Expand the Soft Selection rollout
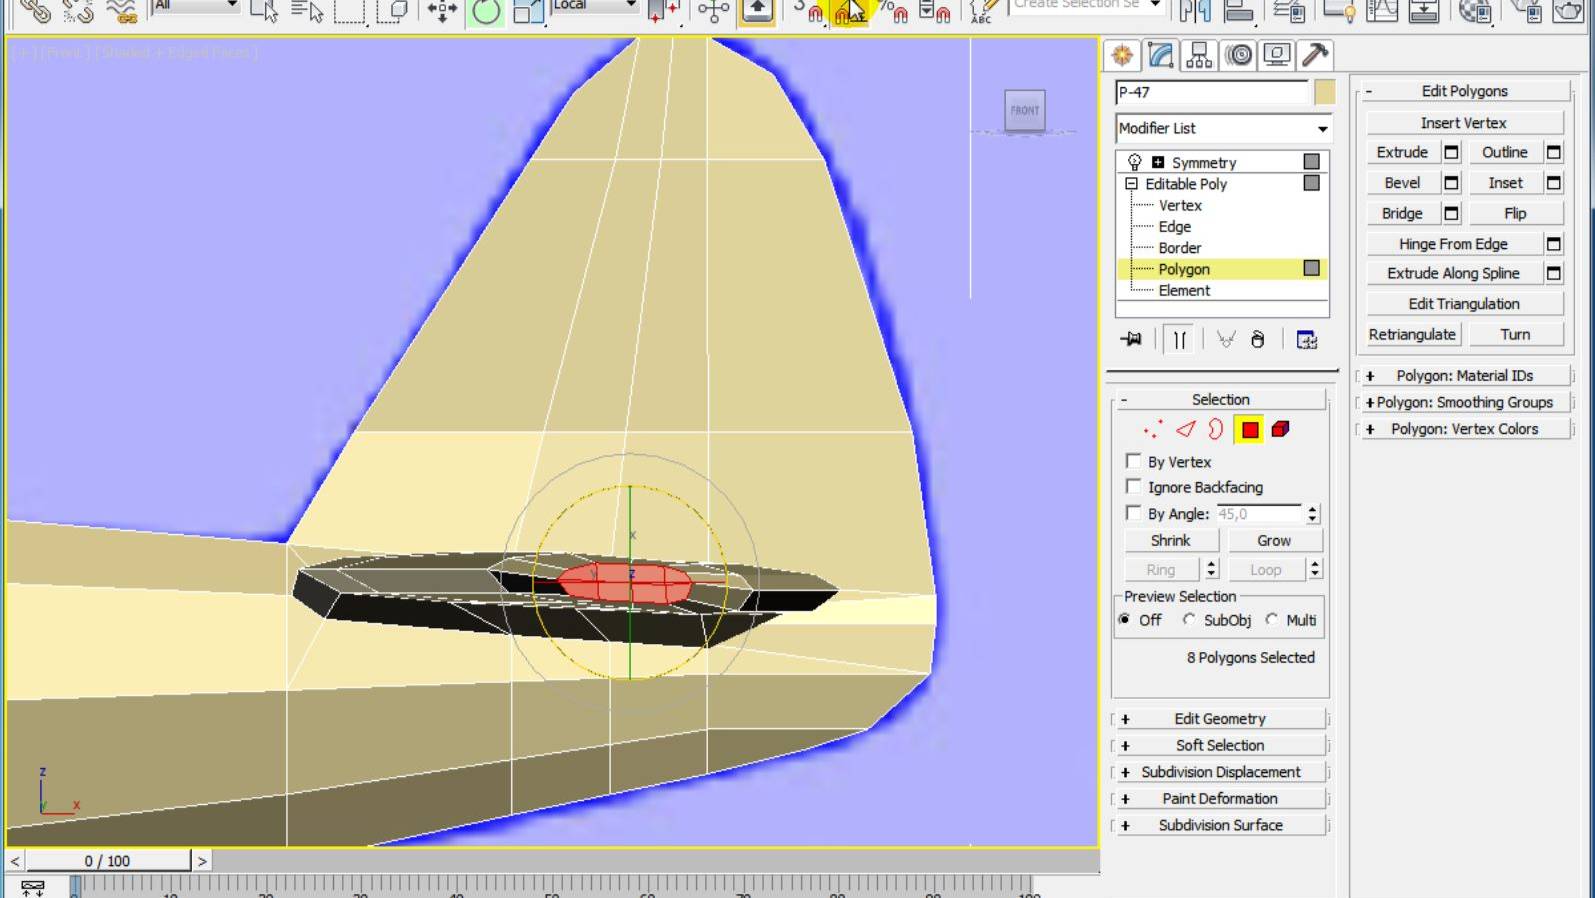 [x=1220, y=745]
